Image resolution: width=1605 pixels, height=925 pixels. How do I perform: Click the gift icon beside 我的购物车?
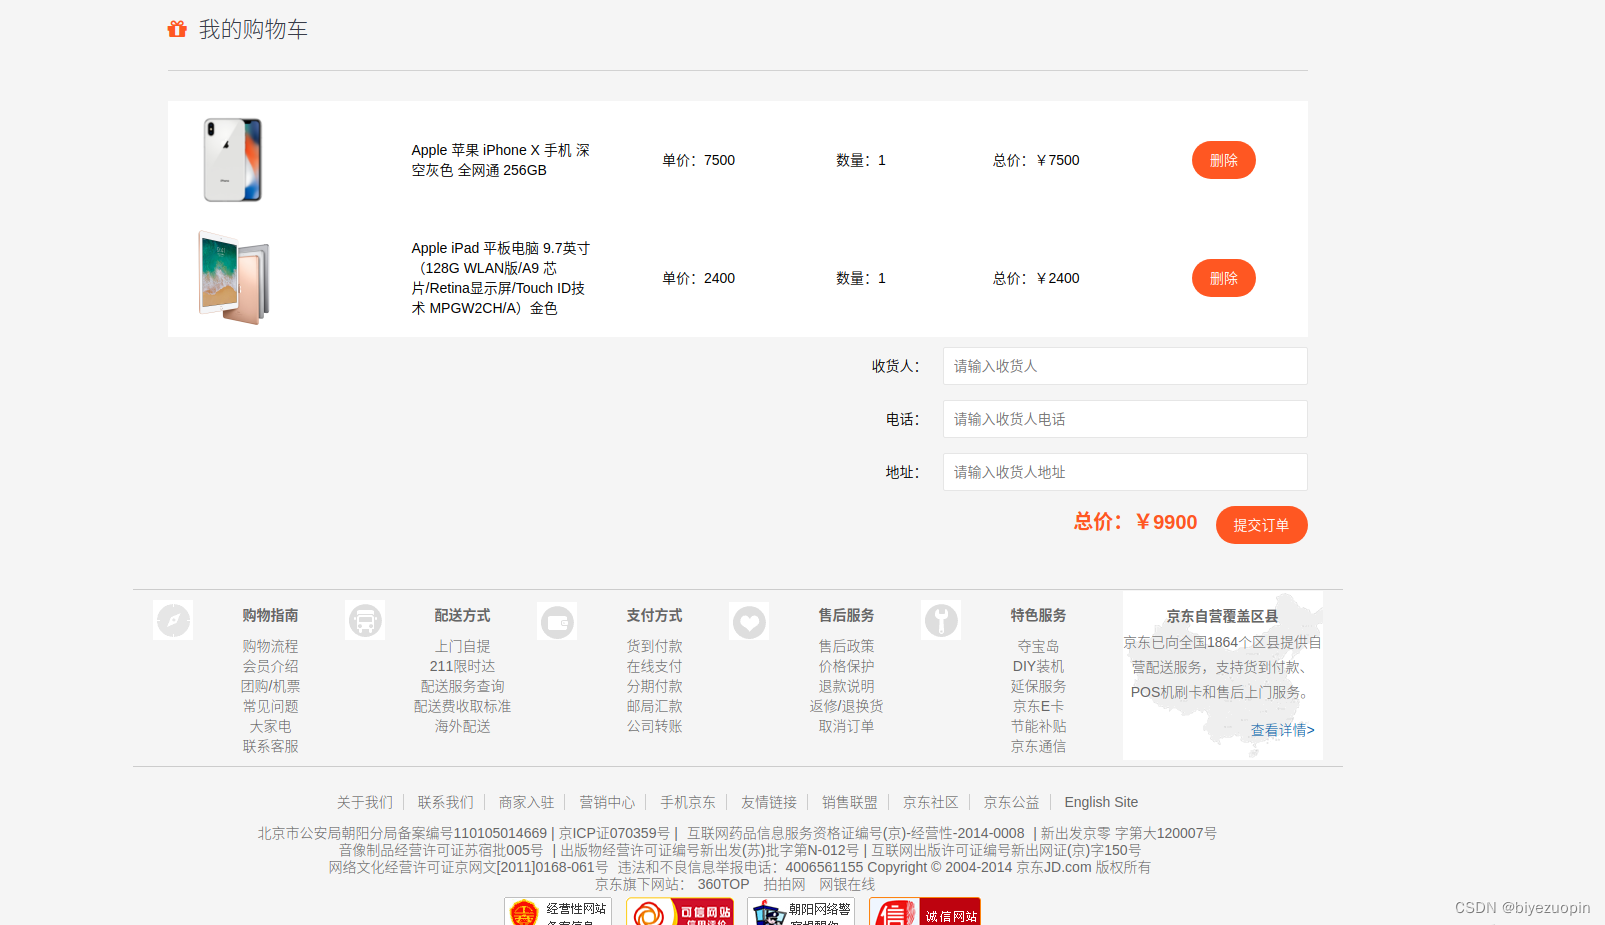click(177, 29)
